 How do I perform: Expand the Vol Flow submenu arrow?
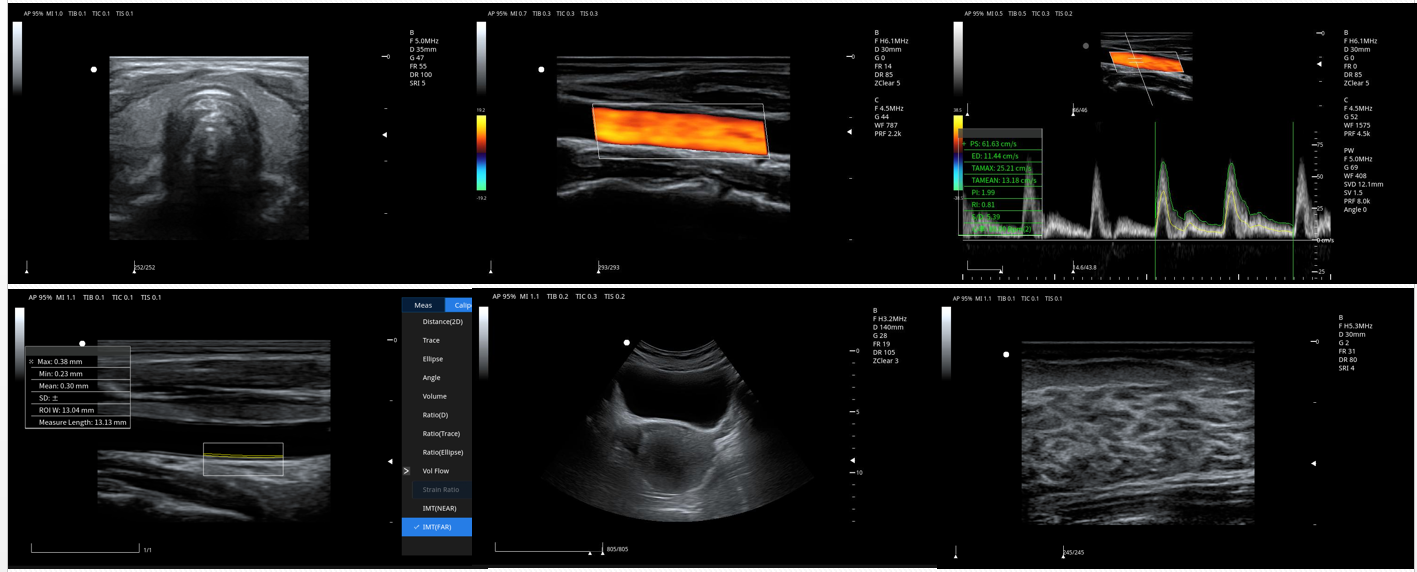407,470
